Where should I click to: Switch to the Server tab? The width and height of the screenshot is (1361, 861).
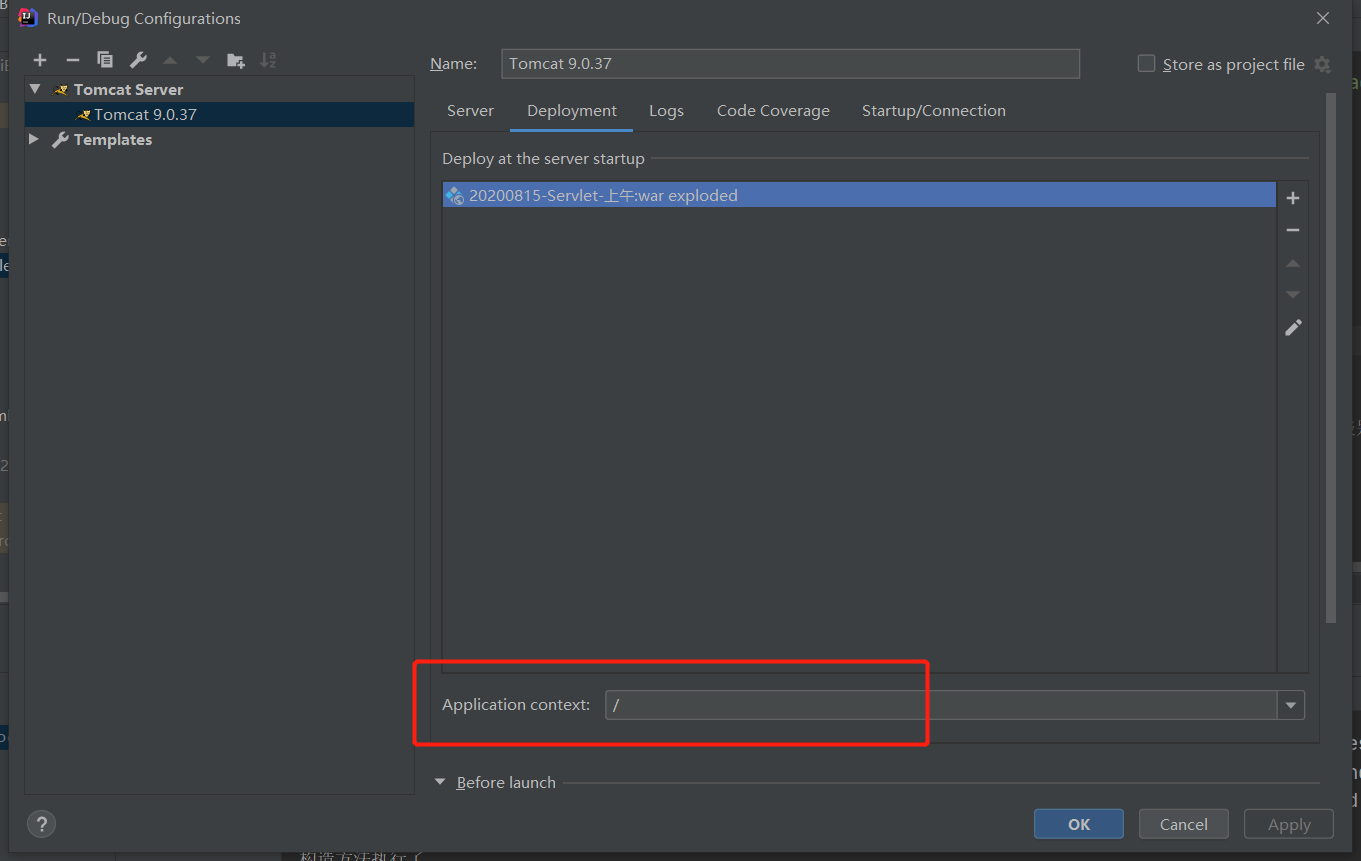pos(470,111)
